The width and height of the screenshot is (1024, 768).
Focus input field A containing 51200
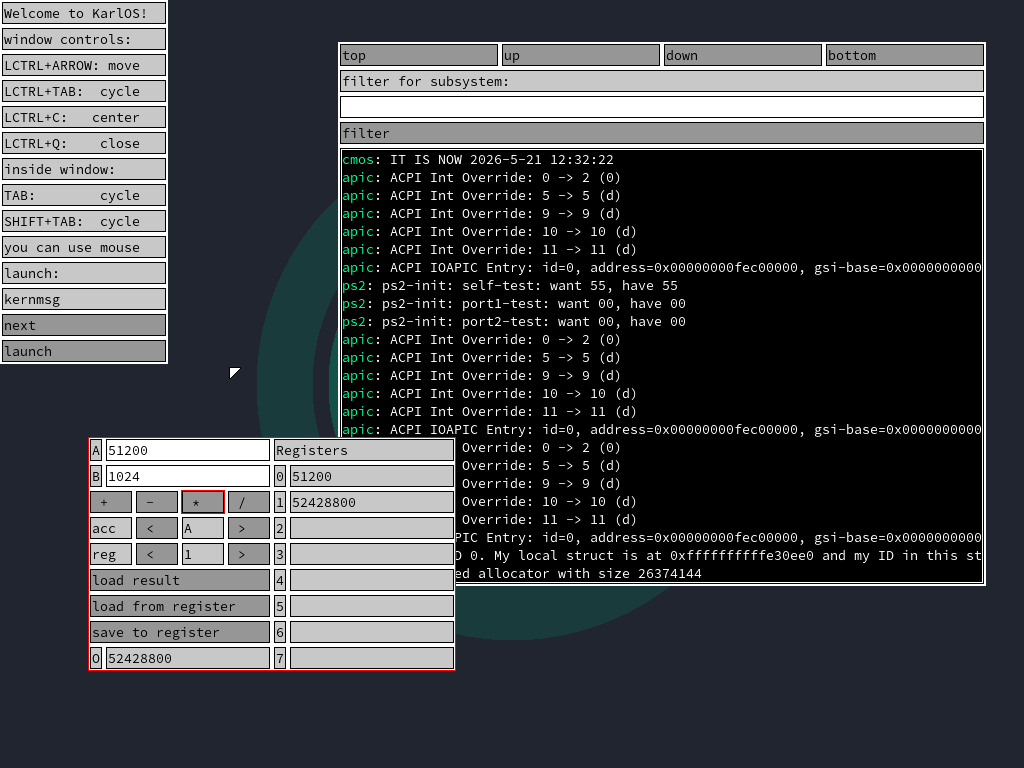pyautogui.click(x=187, y=450)
